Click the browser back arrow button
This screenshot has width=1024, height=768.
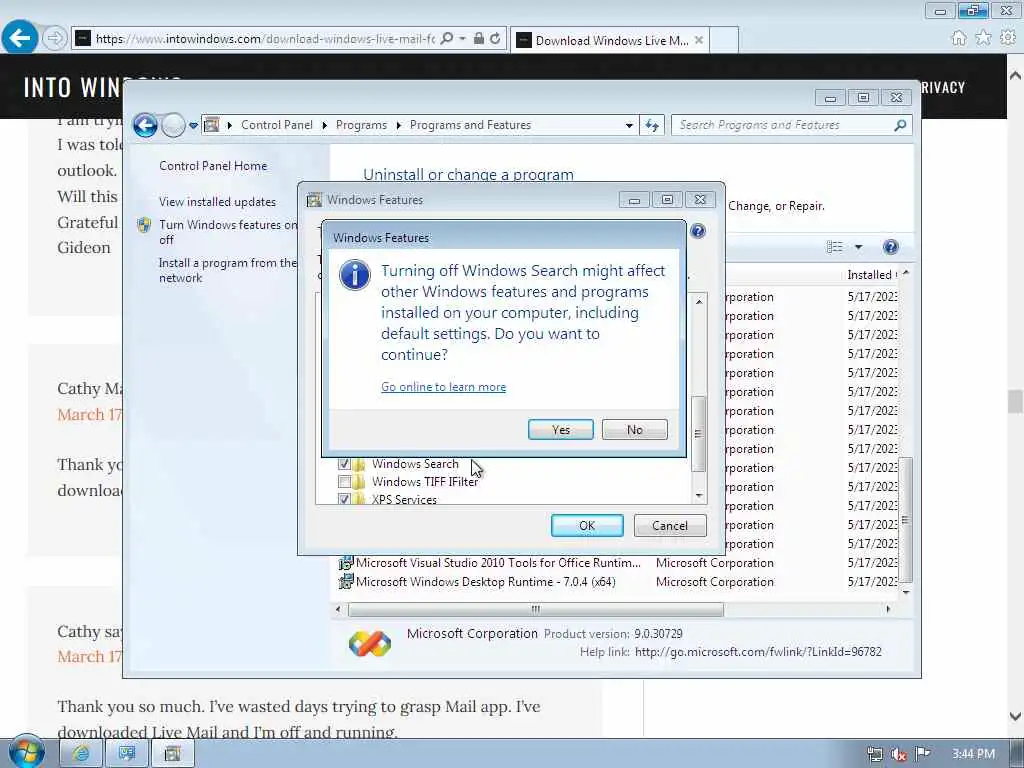(x=20, y=38)
